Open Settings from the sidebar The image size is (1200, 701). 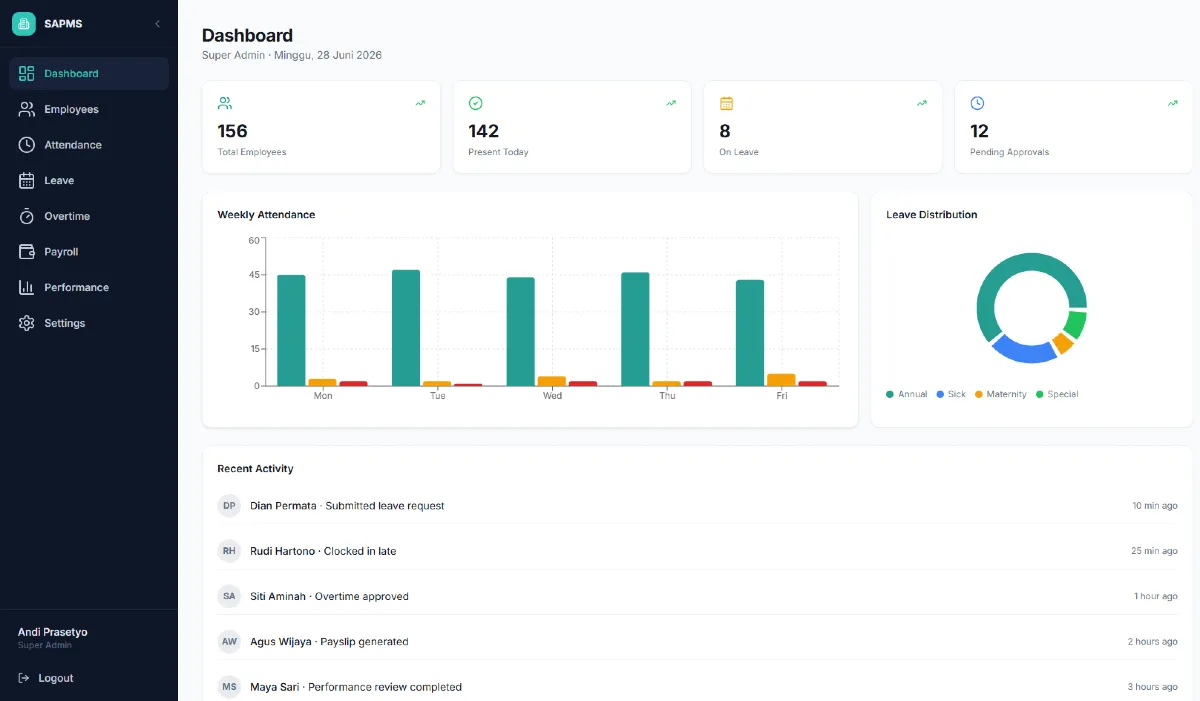coord(89,323)
